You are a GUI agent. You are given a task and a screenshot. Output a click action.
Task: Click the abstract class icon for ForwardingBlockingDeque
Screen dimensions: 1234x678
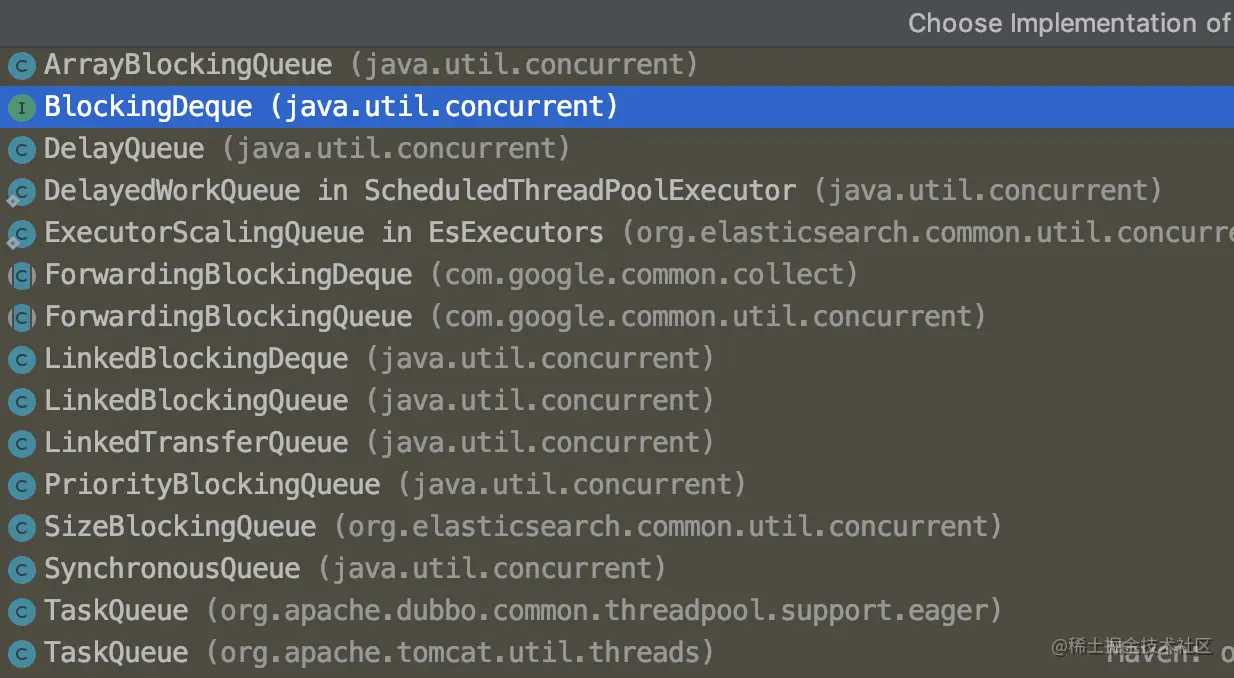click(21, 276)
